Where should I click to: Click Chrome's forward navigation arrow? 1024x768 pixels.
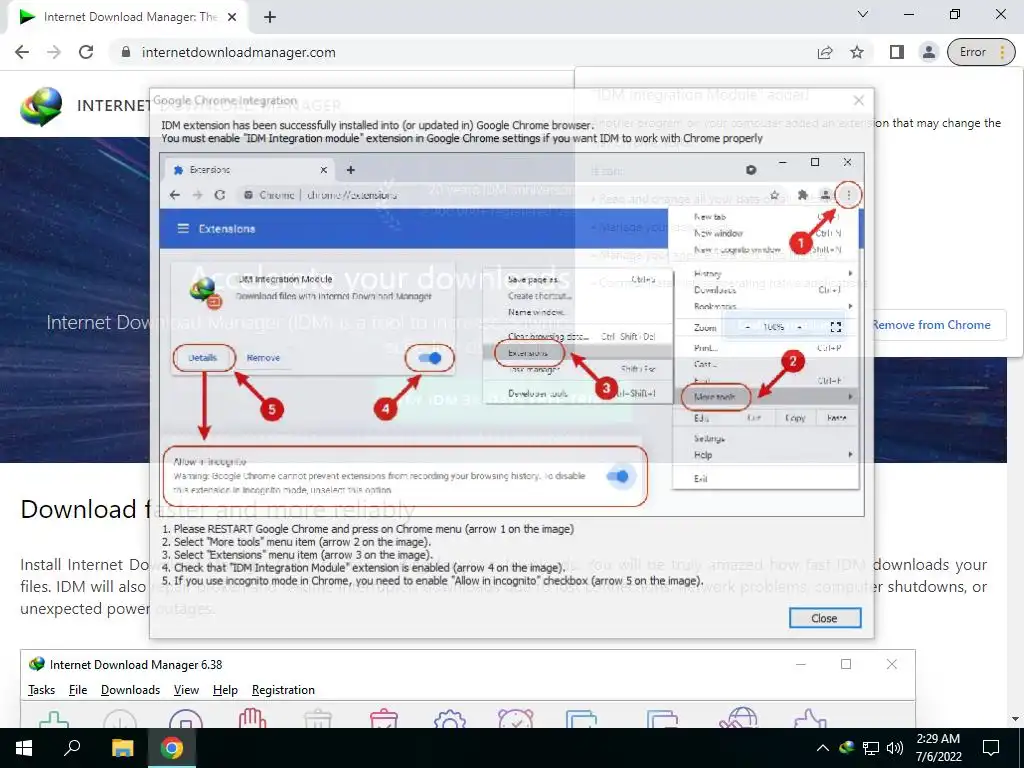pyautogui.click(x=54, y=52)
